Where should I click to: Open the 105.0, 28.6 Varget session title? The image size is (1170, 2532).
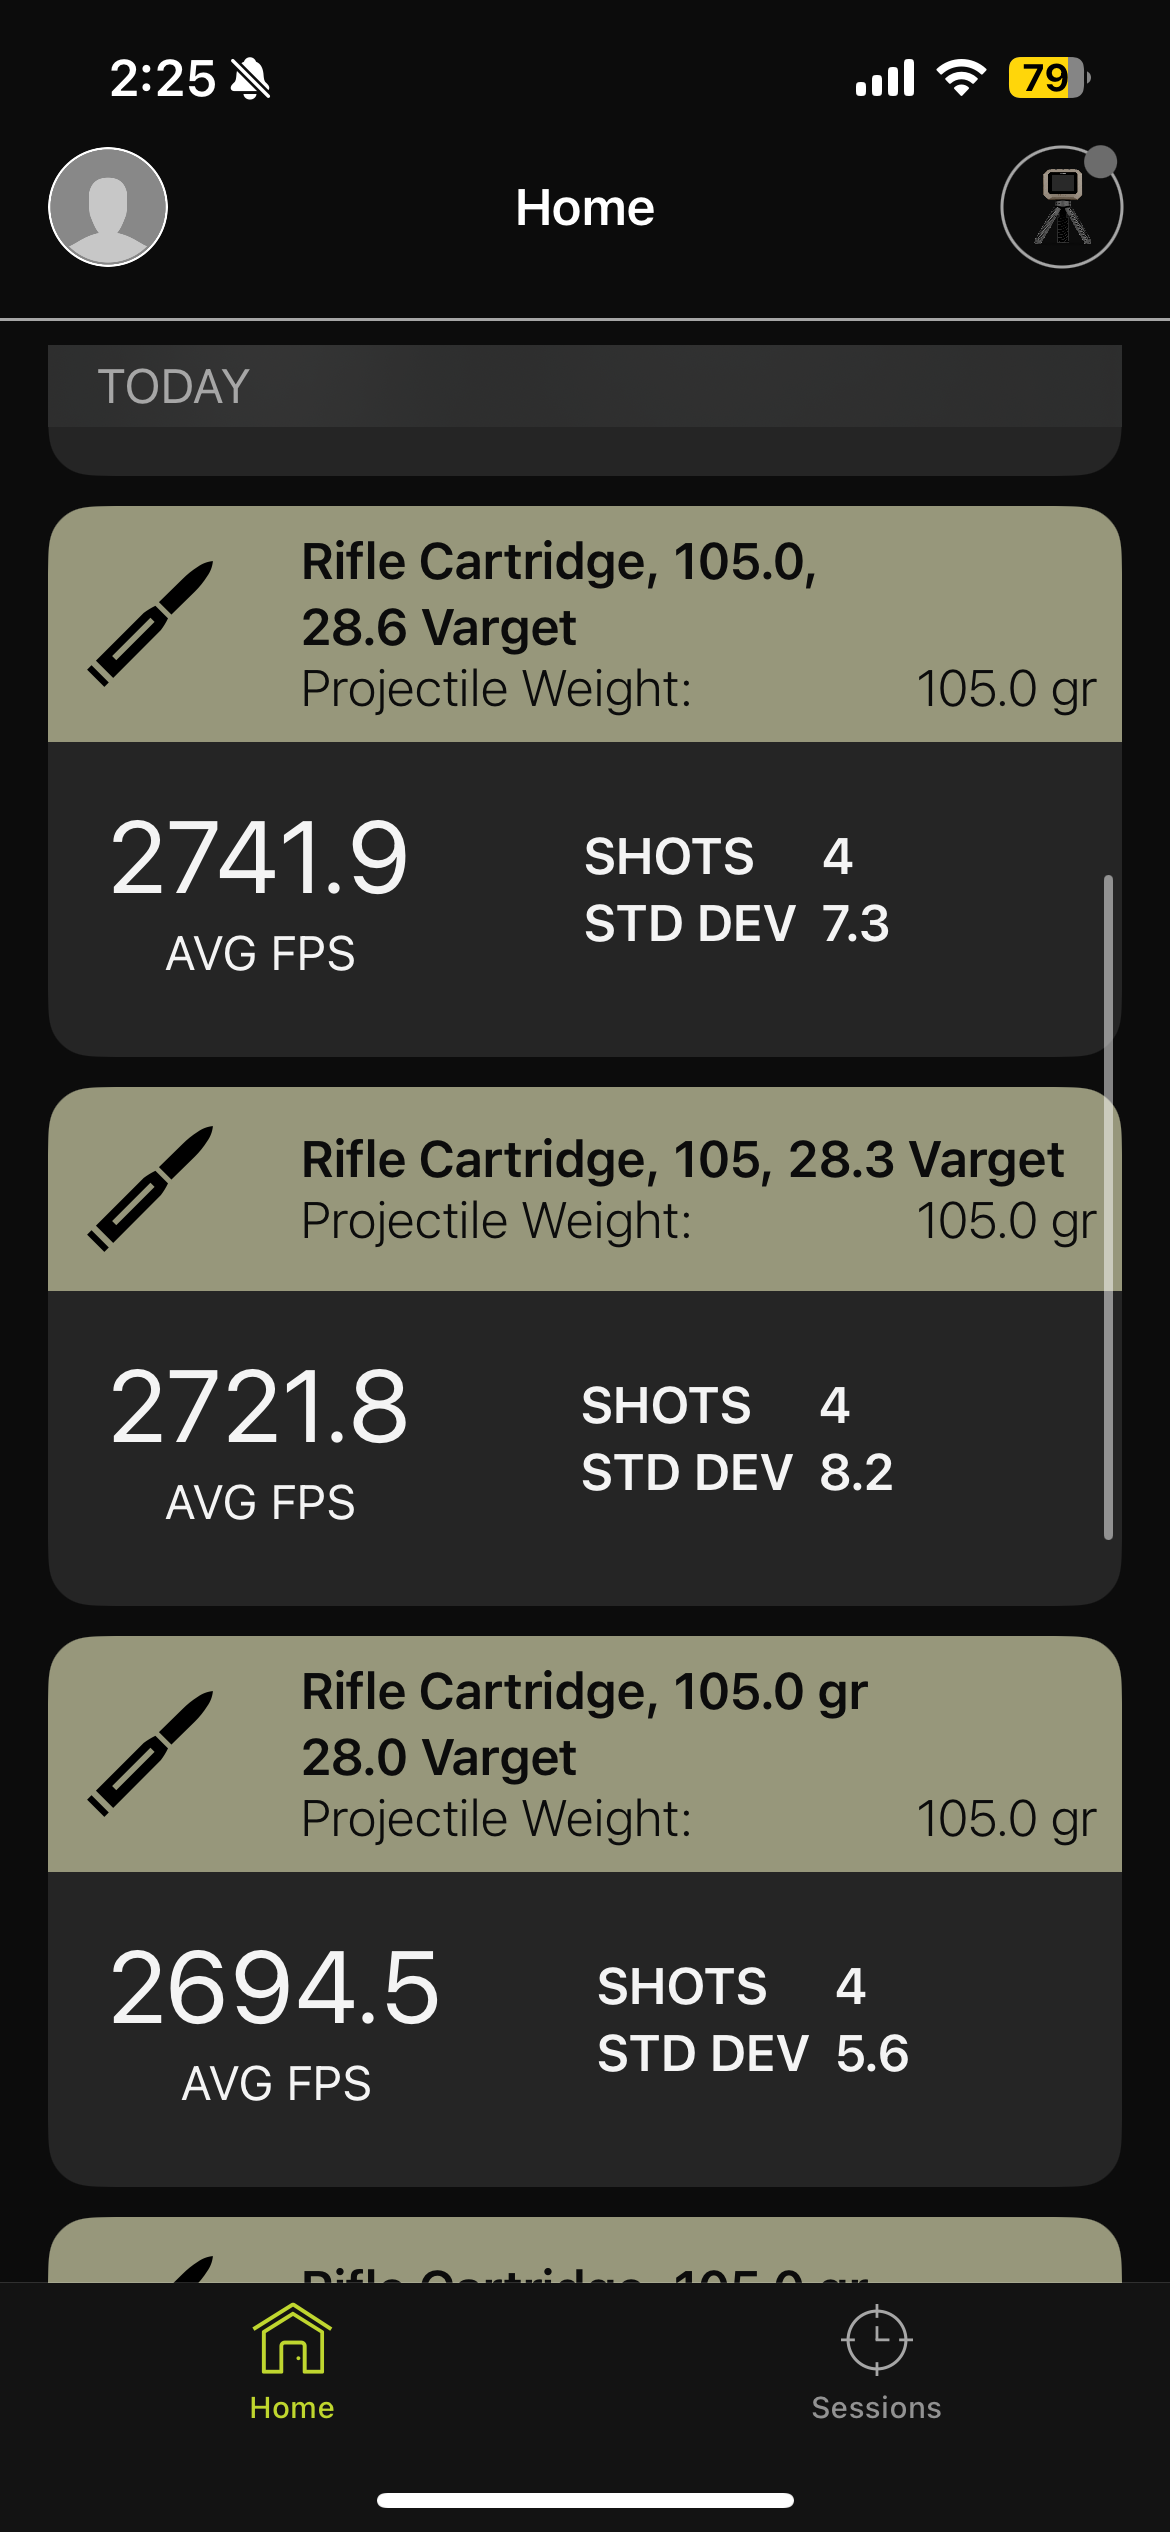558,594
